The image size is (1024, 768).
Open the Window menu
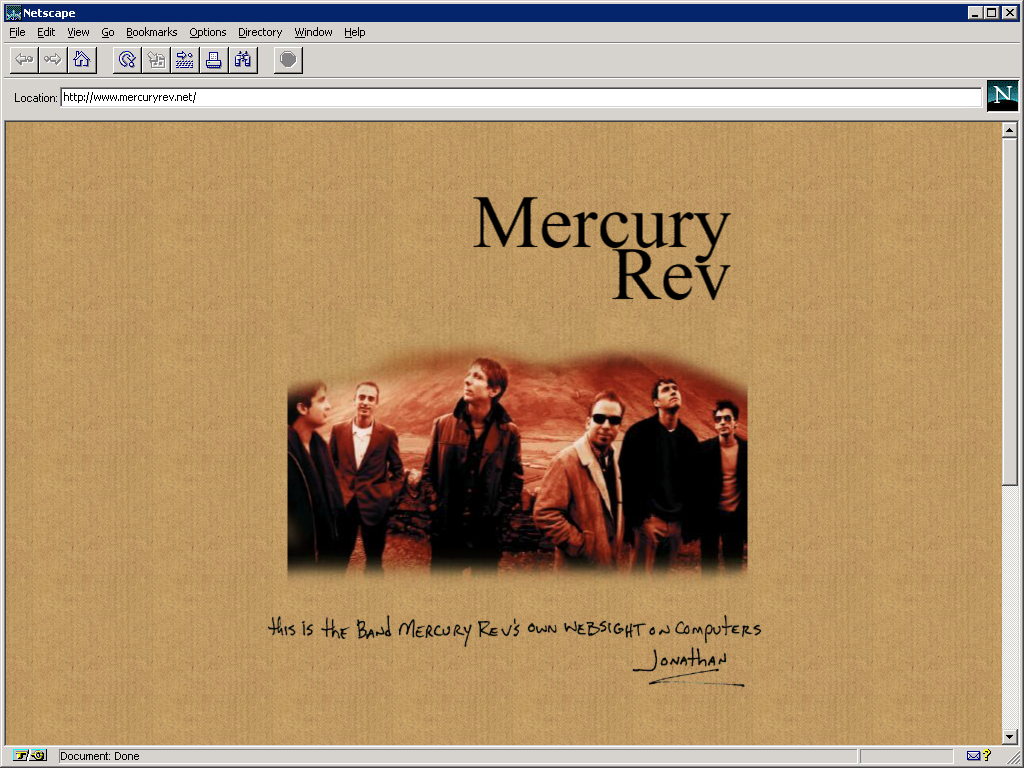[x=313, y=32]
